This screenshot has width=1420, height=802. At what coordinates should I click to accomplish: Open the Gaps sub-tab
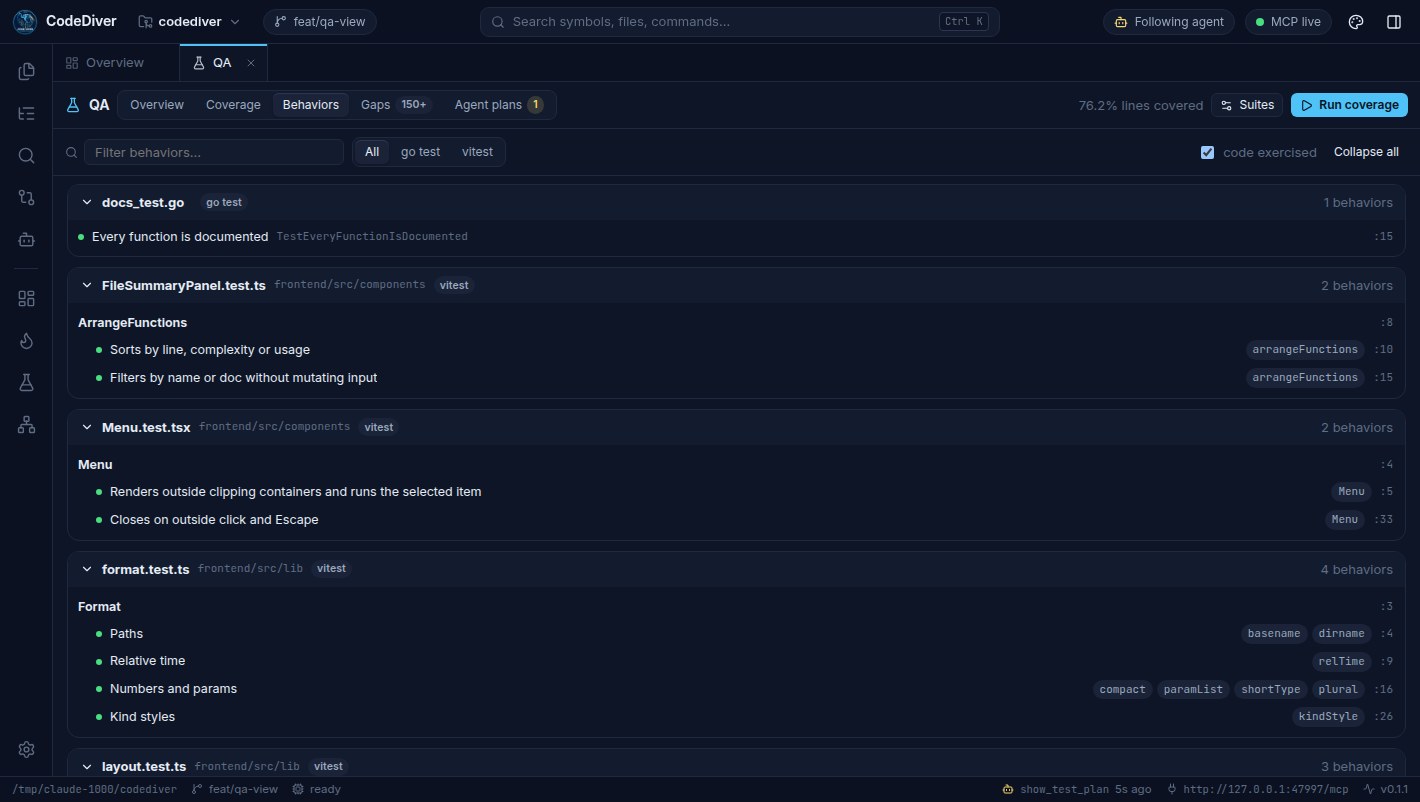tap(396, 105)
